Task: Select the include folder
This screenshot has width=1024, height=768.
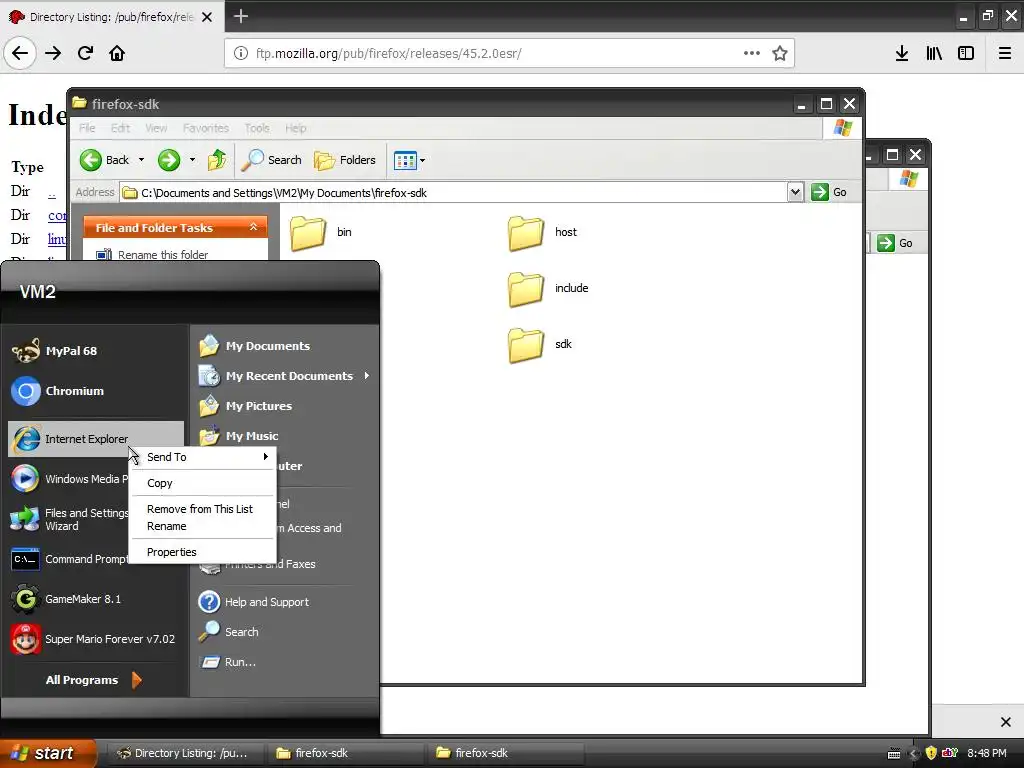Action: click(547, 289)
